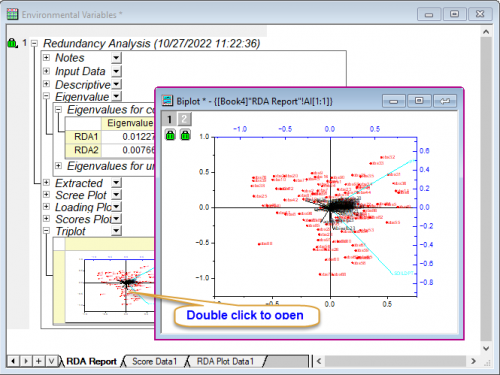The height and width of the screenshot is (375, 500).
Task: Open the Notes dropdown arrow menu
Action: [x=116, y=58]
